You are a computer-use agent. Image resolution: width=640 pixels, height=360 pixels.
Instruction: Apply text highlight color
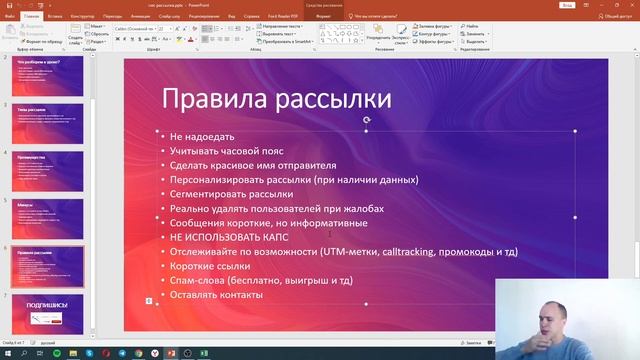179,39
